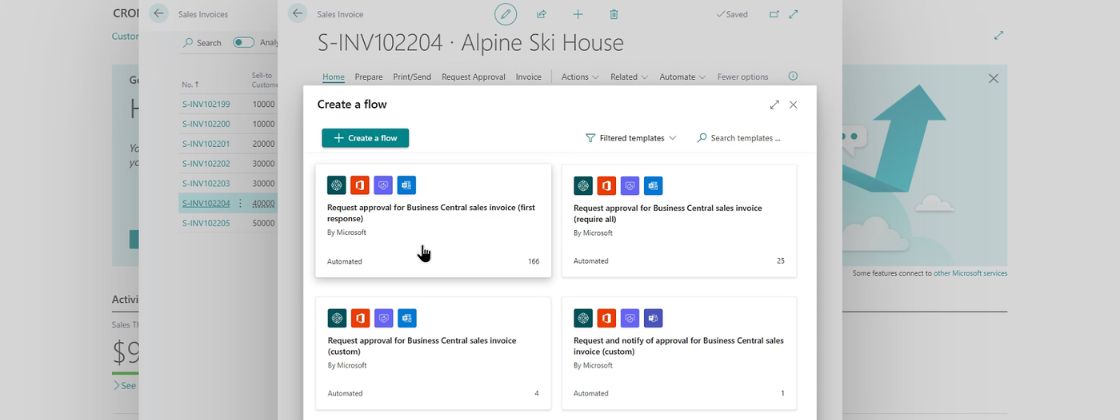Screen dimensions: 1120x420
Task: Open invoice S-INV102203 link
Action: click(x=206, y=184)
